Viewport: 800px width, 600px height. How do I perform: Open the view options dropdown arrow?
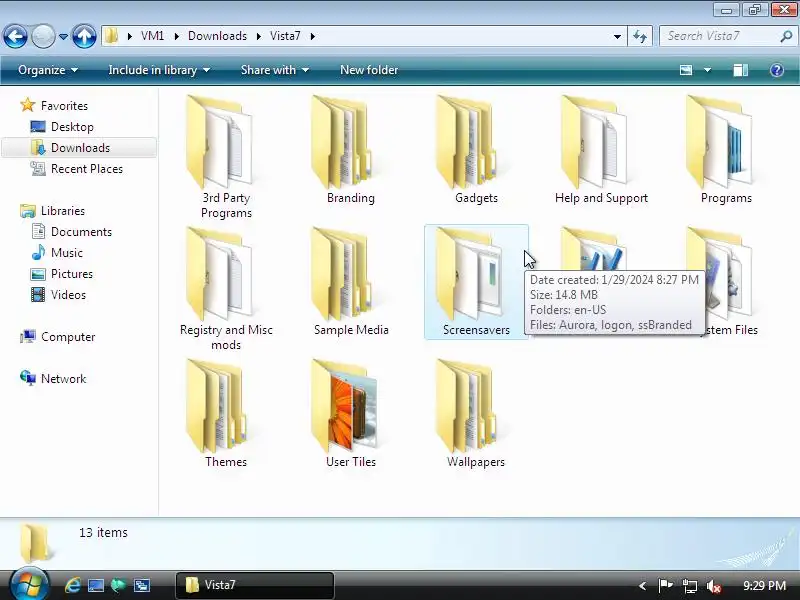(x=708, y=70)
